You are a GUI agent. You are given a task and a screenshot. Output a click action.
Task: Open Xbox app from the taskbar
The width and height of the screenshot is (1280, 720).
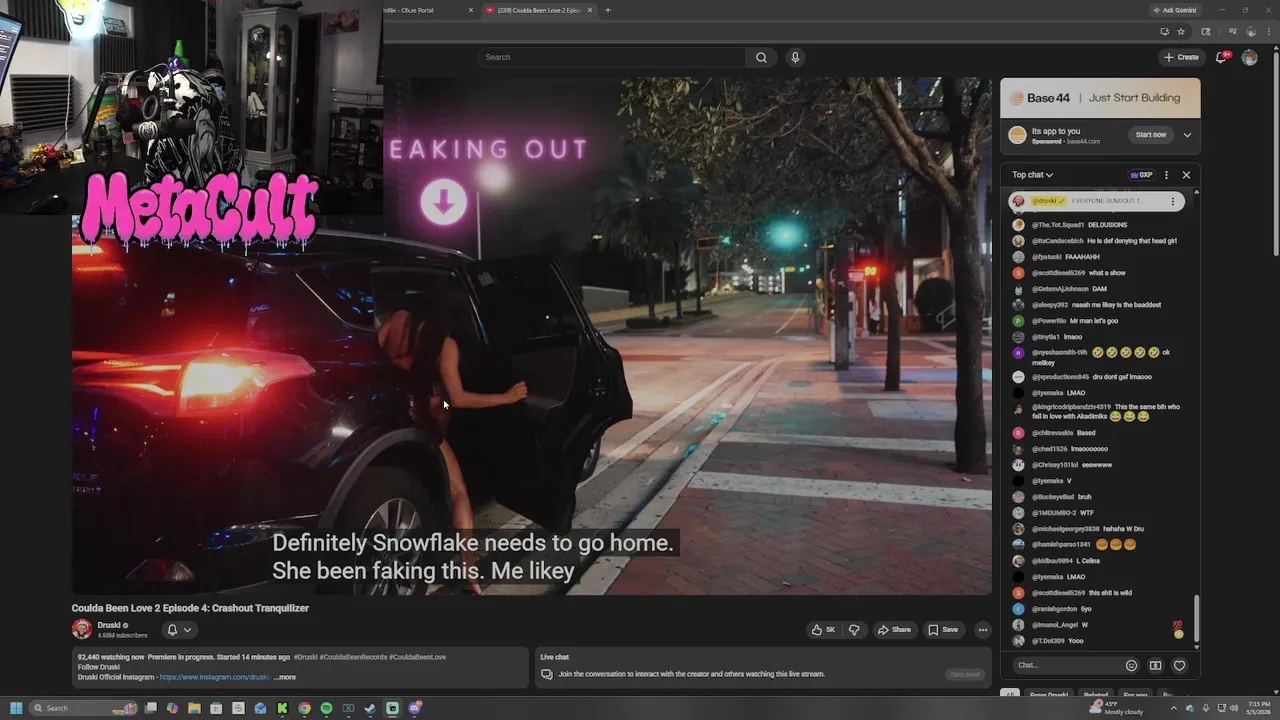[x=348, y=708]
